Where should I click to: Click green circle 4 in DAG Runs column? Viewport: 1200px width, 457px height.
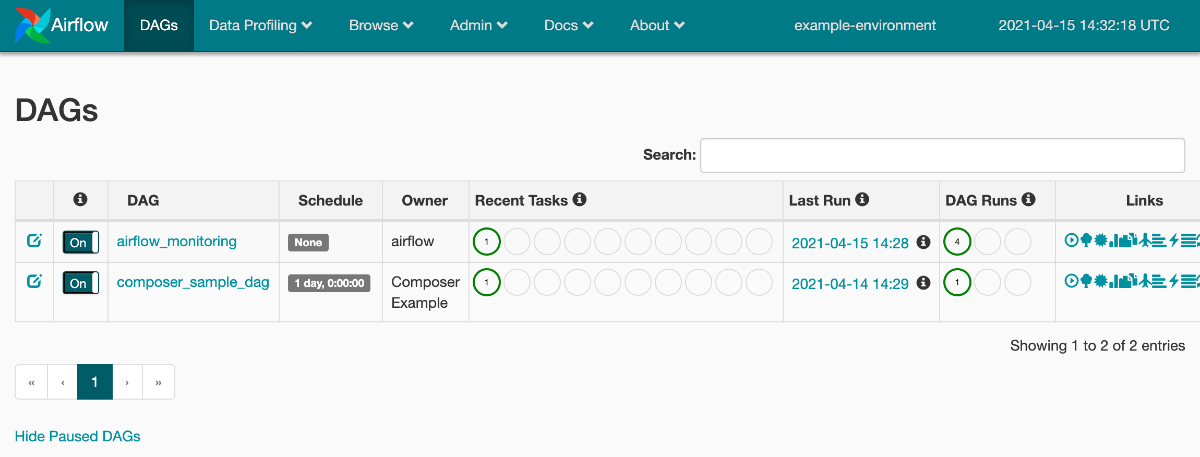click(x=957, y=241)
